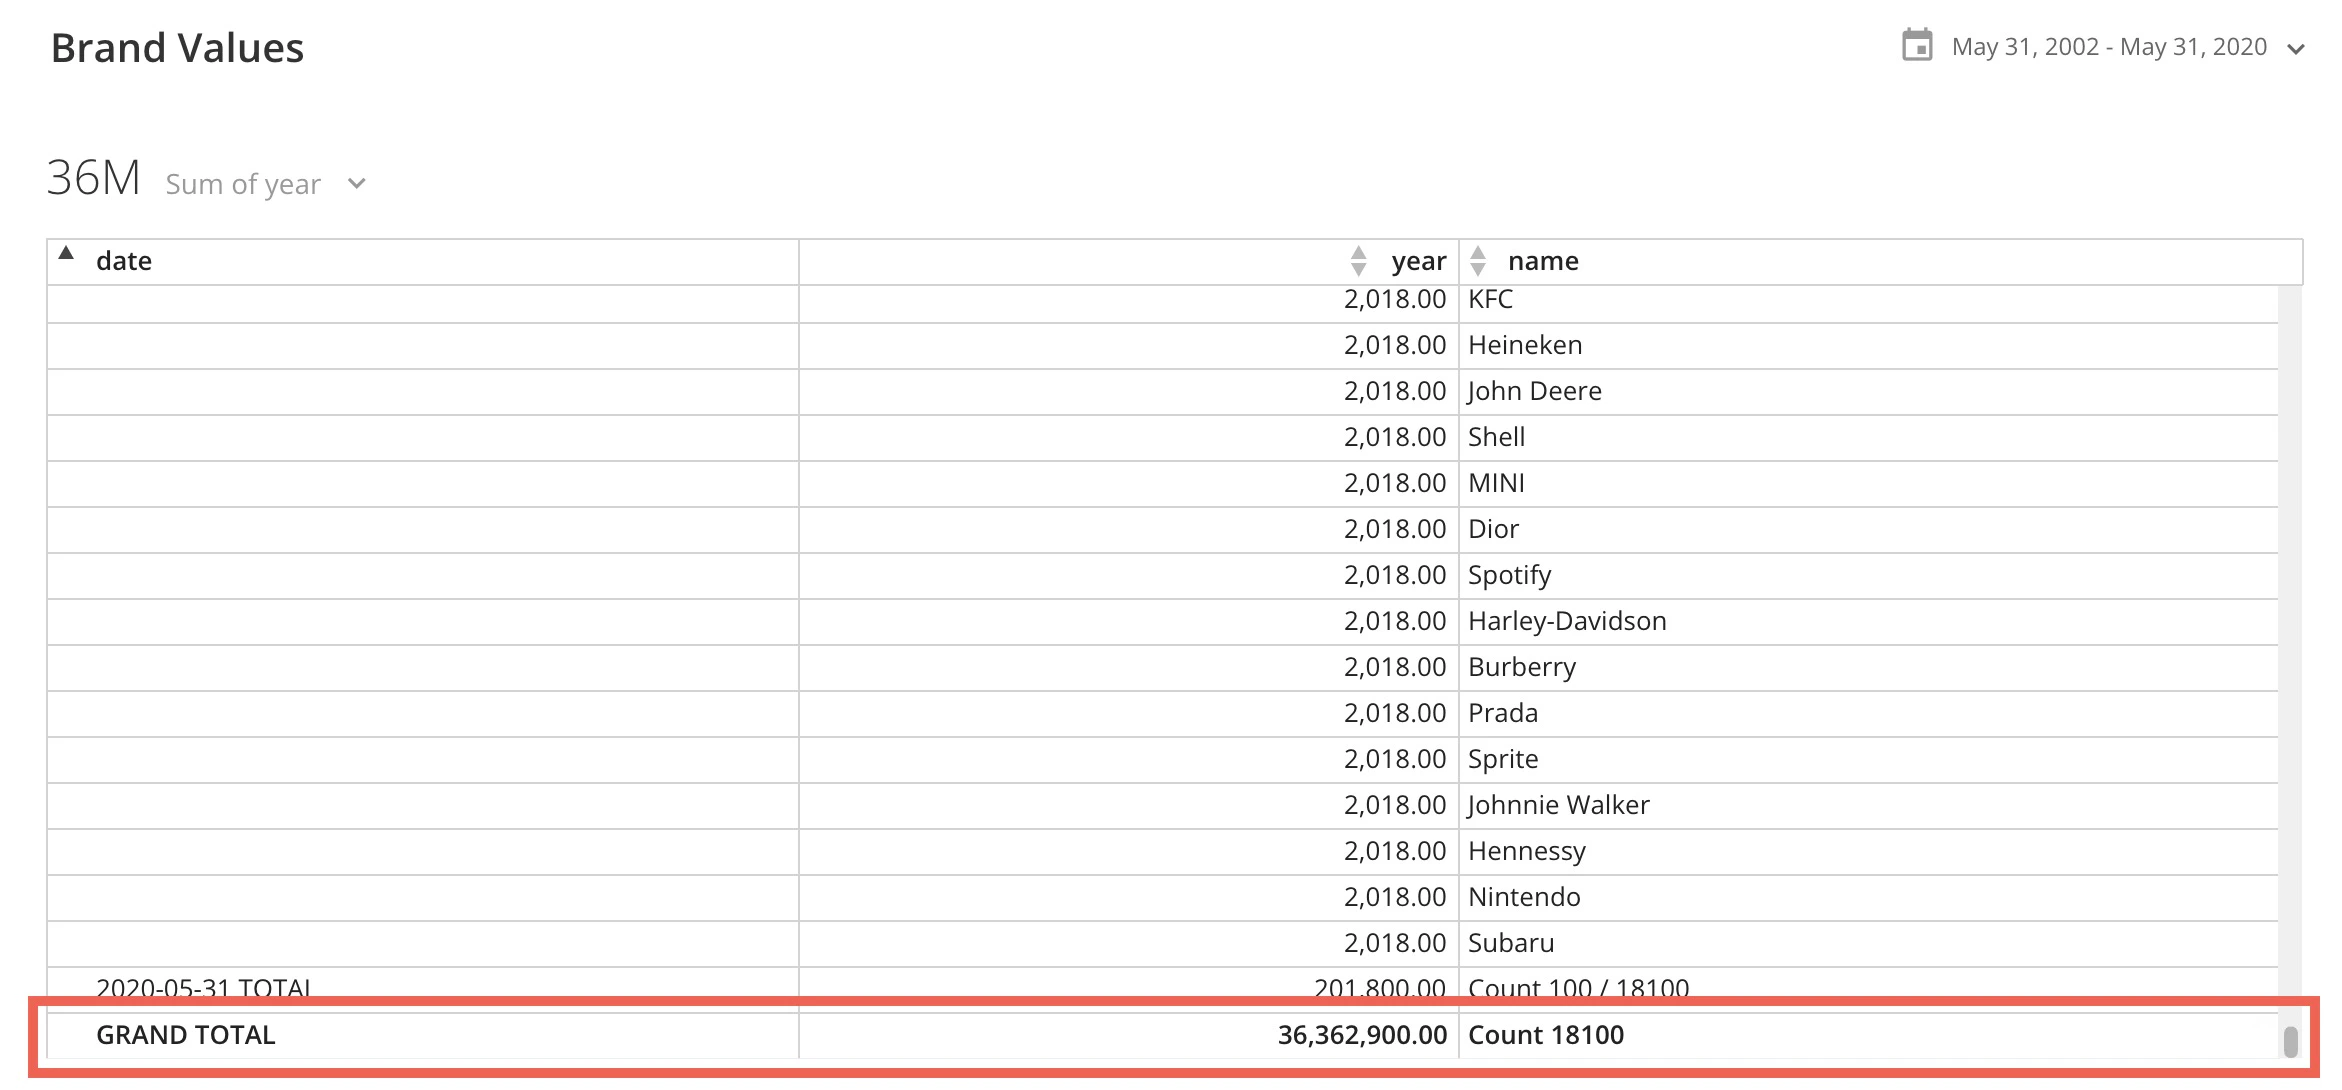The width and height of the screenshot is (2342, 1090).
Task: Click the year value in the Shell row
Action: [1395, 437]
